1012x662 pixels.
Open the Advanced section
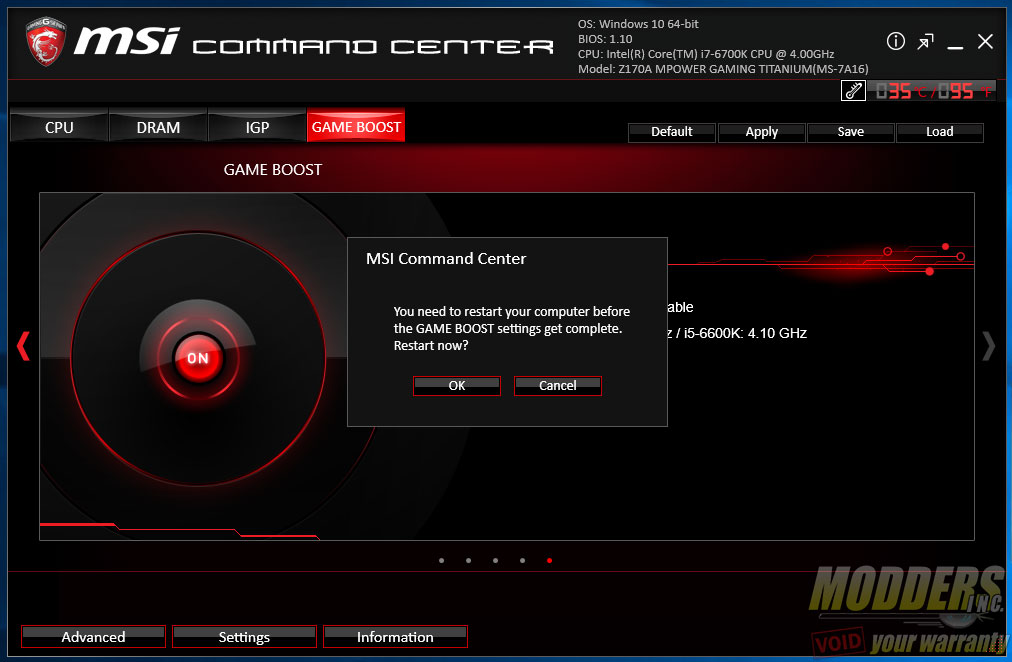click(93, 637)
